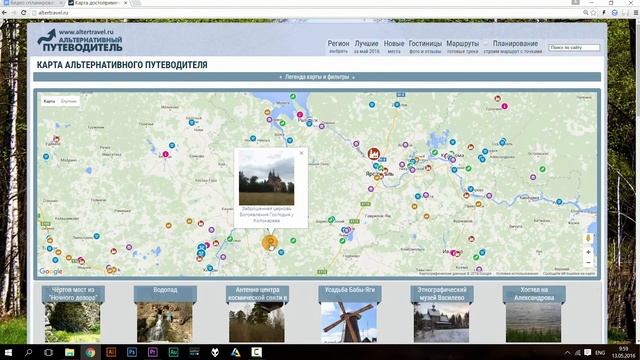The image size is (640, 360).
Task: Switch map to Спутник view
Action: point(69,101)
